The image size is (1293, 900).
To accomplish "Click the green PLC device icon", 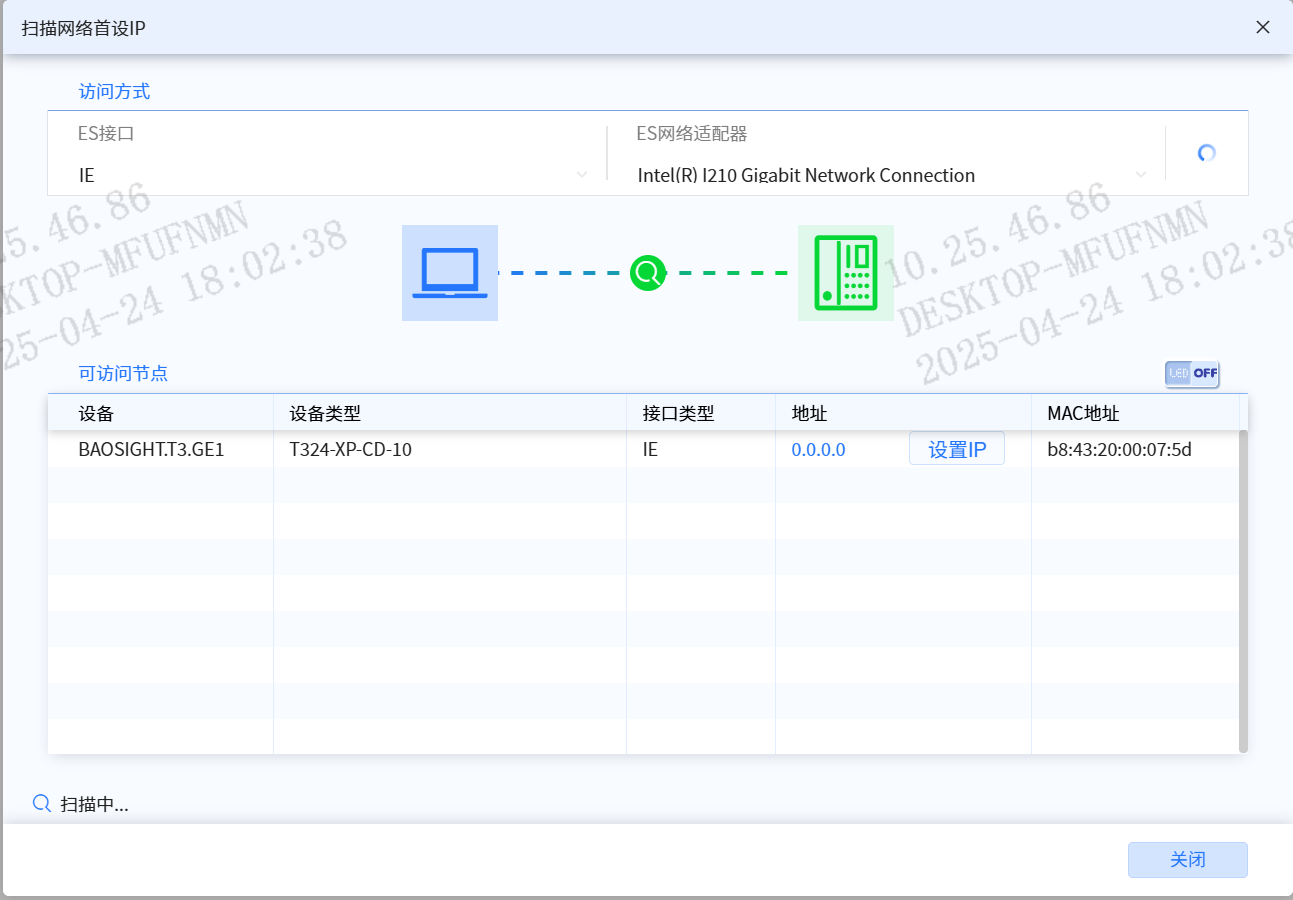I will coord(845,273).
